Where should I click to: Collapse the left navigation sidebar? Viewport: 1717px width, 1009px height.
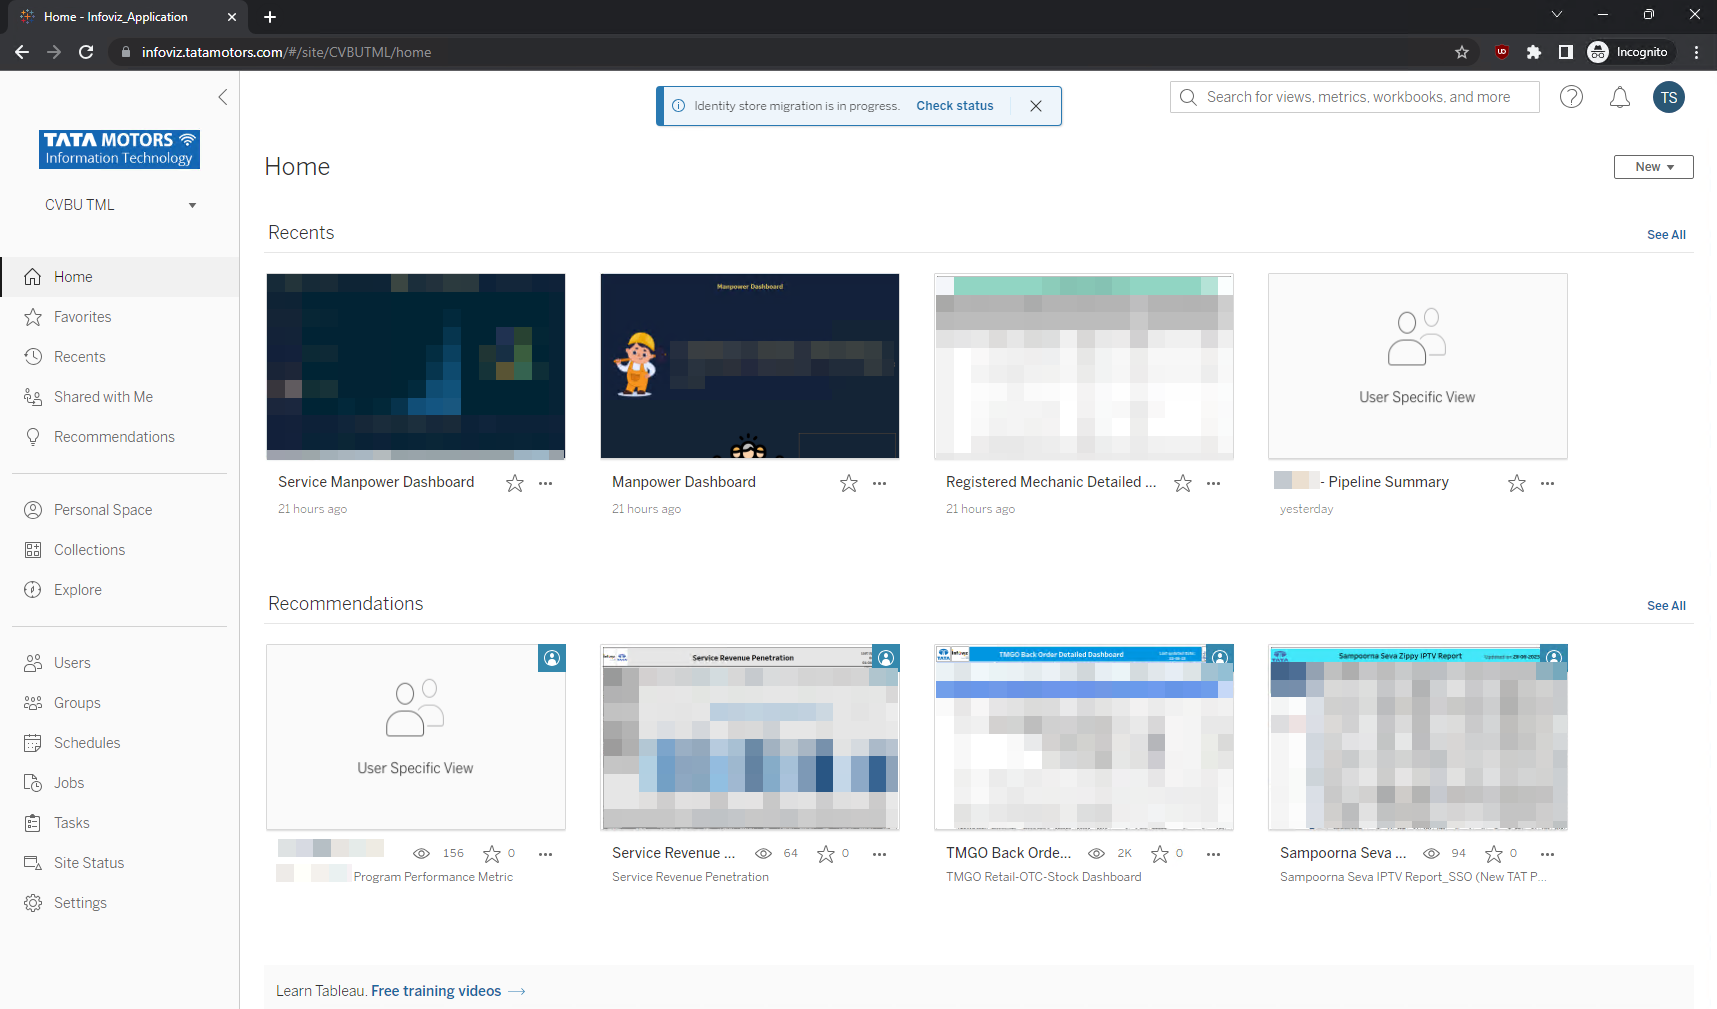click(223, 97)
